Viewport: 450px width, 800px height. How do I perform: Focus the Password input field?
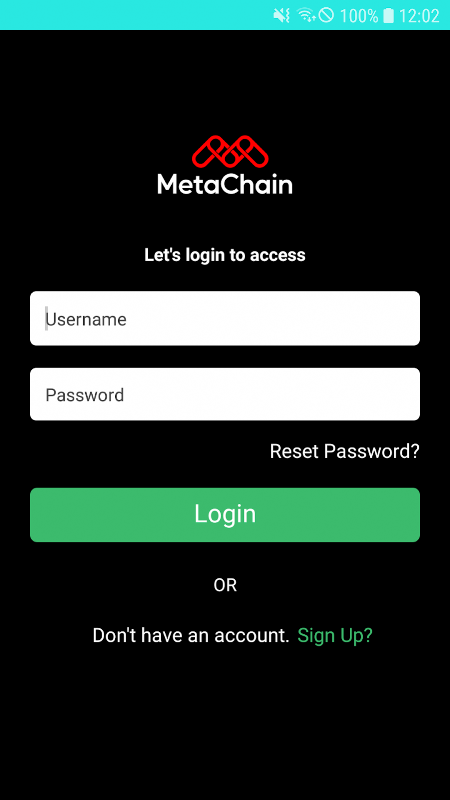[225, 394]
